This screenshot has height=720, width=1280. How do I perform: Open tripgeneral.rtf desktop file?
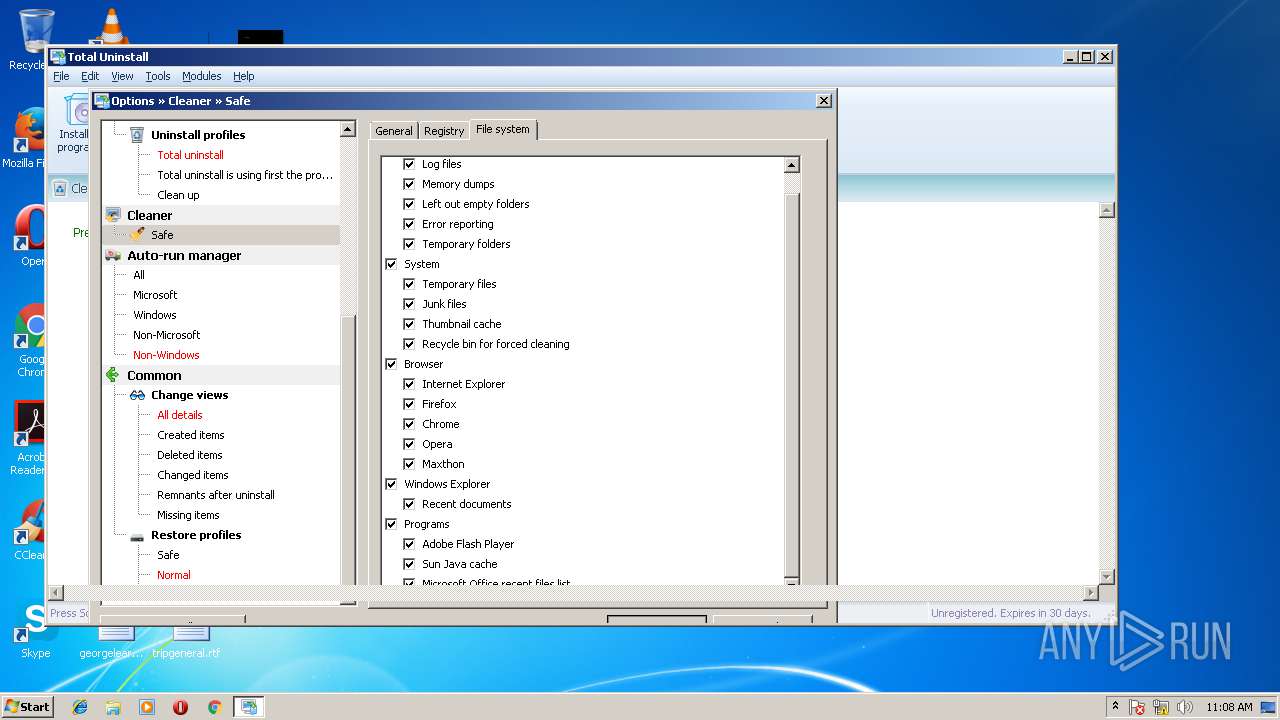[x=187, y=640]
